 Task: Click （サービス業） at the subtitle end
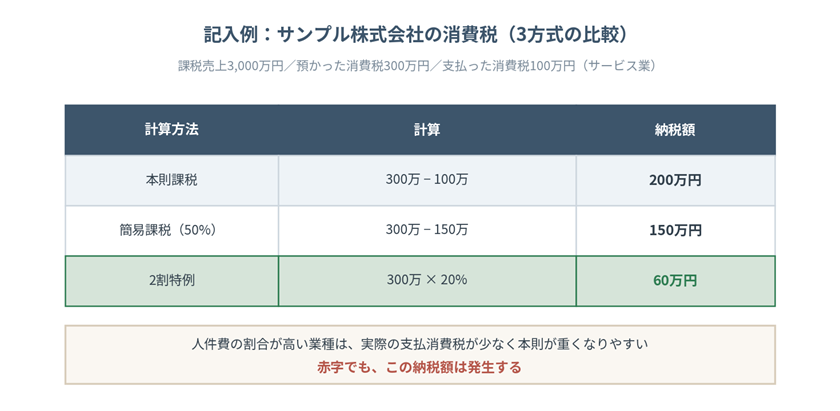(617, 66)
